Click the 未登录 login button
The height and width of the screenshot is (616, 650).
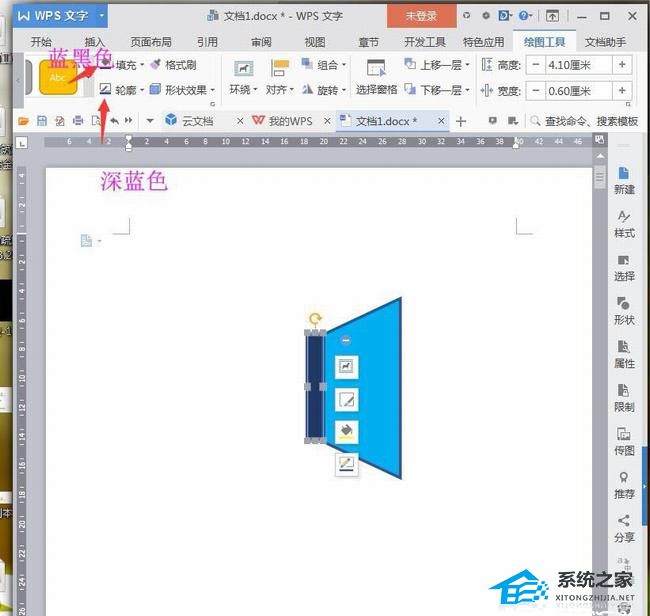[422, 16]
